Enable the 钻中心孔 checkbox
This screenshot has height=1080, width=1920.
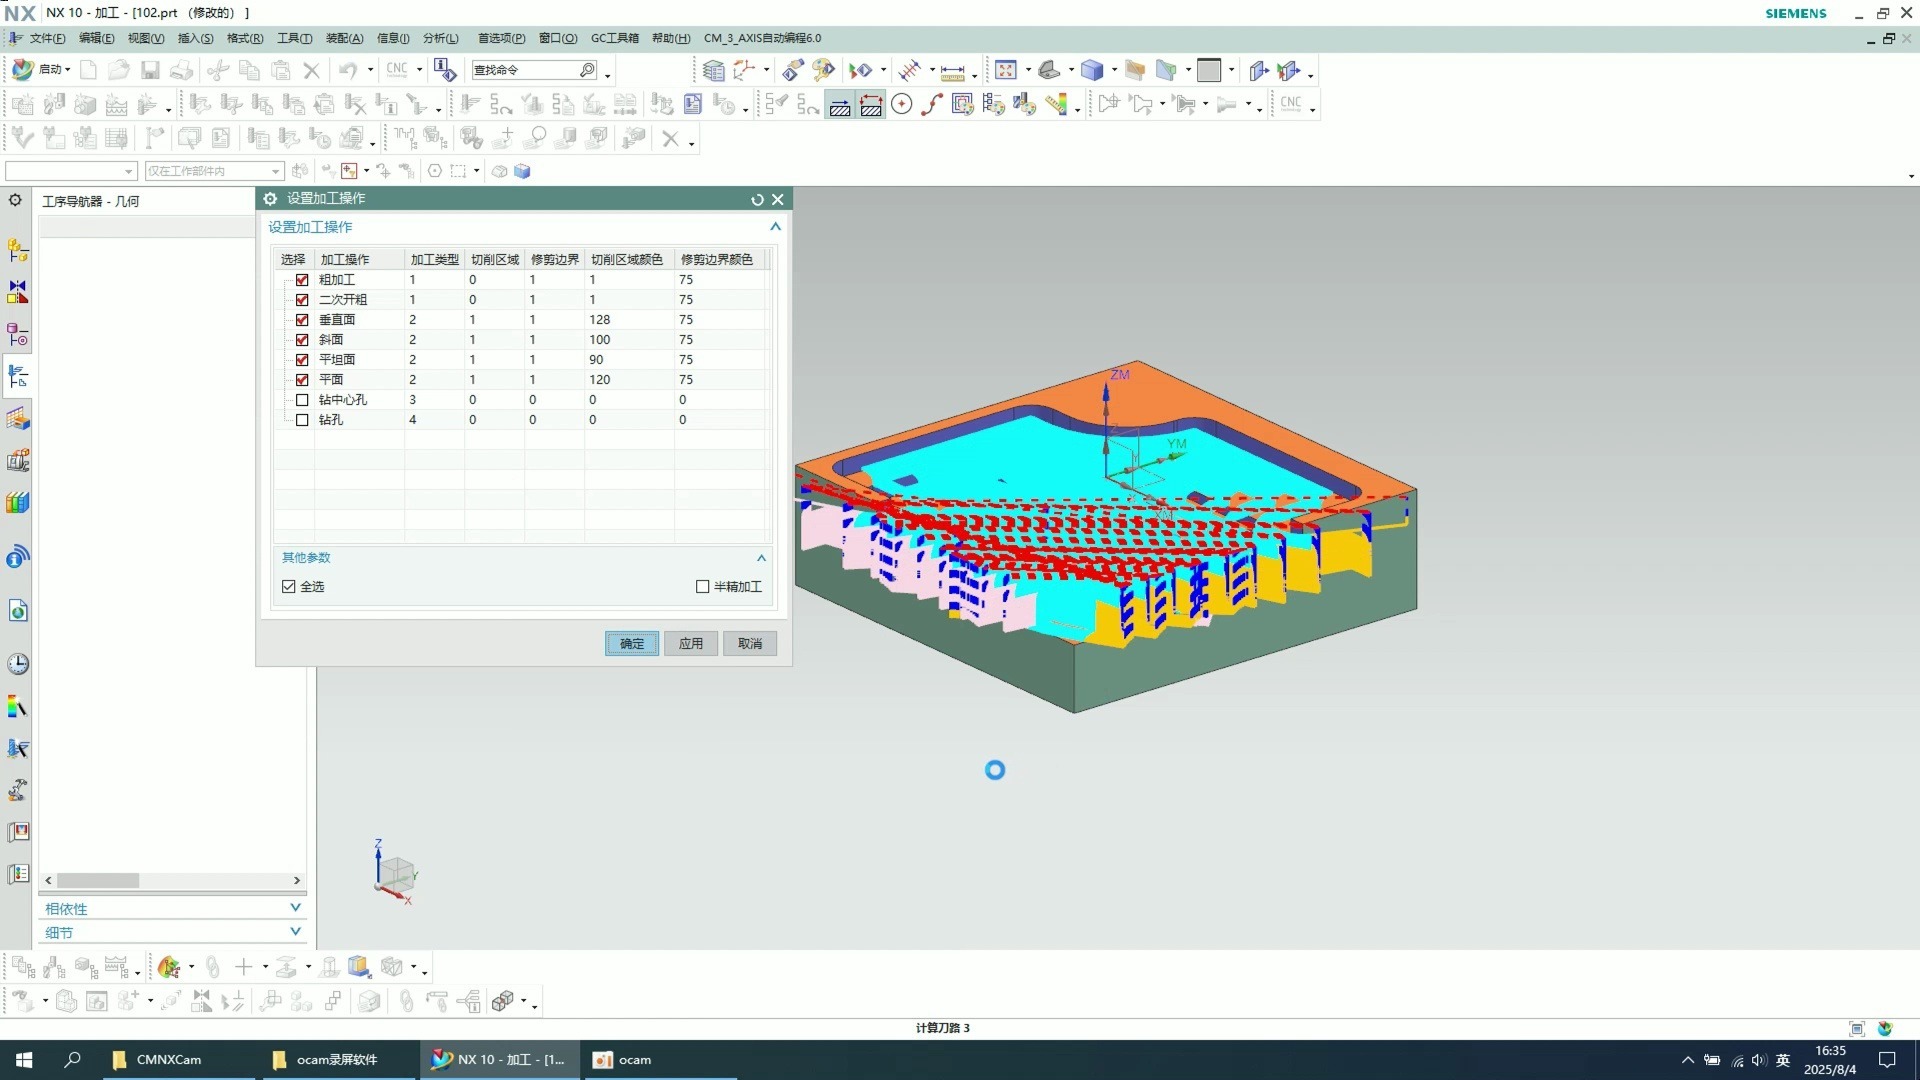tap(302, 400)
